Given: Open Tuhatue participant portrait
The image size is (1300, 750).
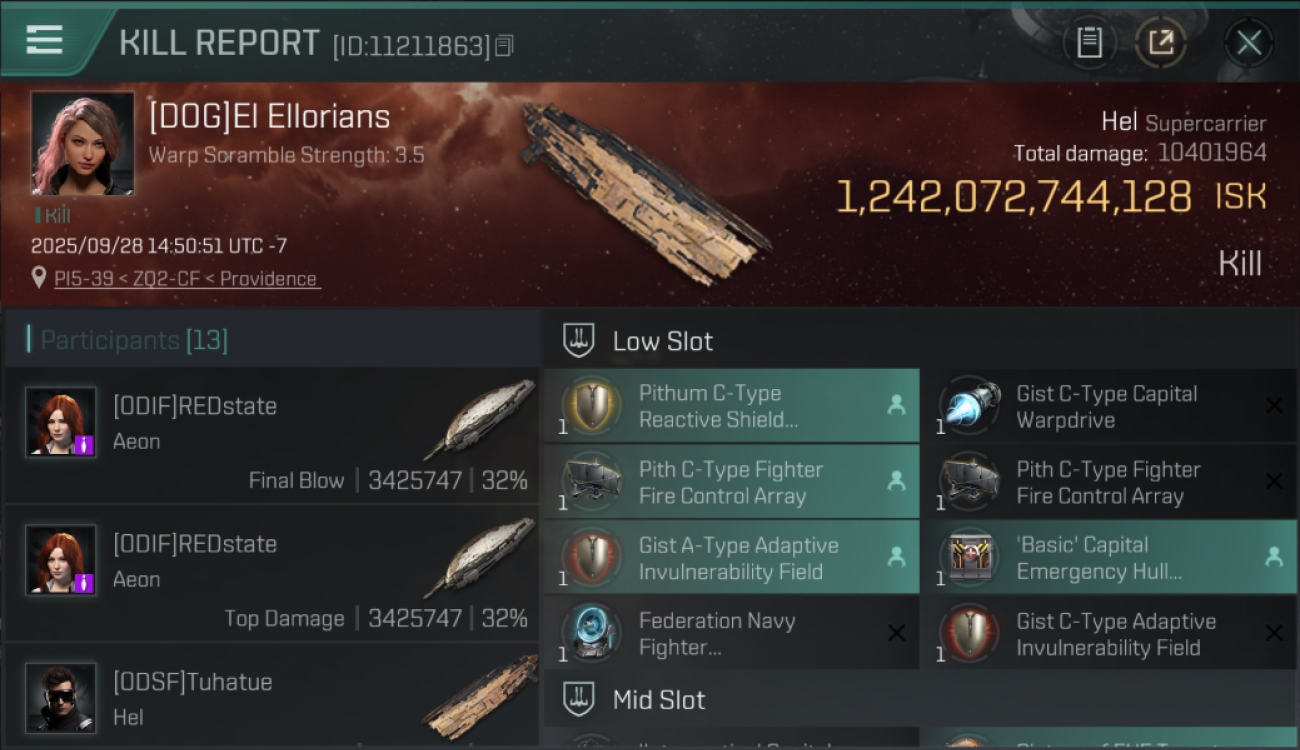Looking at the screenshot, I should [x=61, y=697].
